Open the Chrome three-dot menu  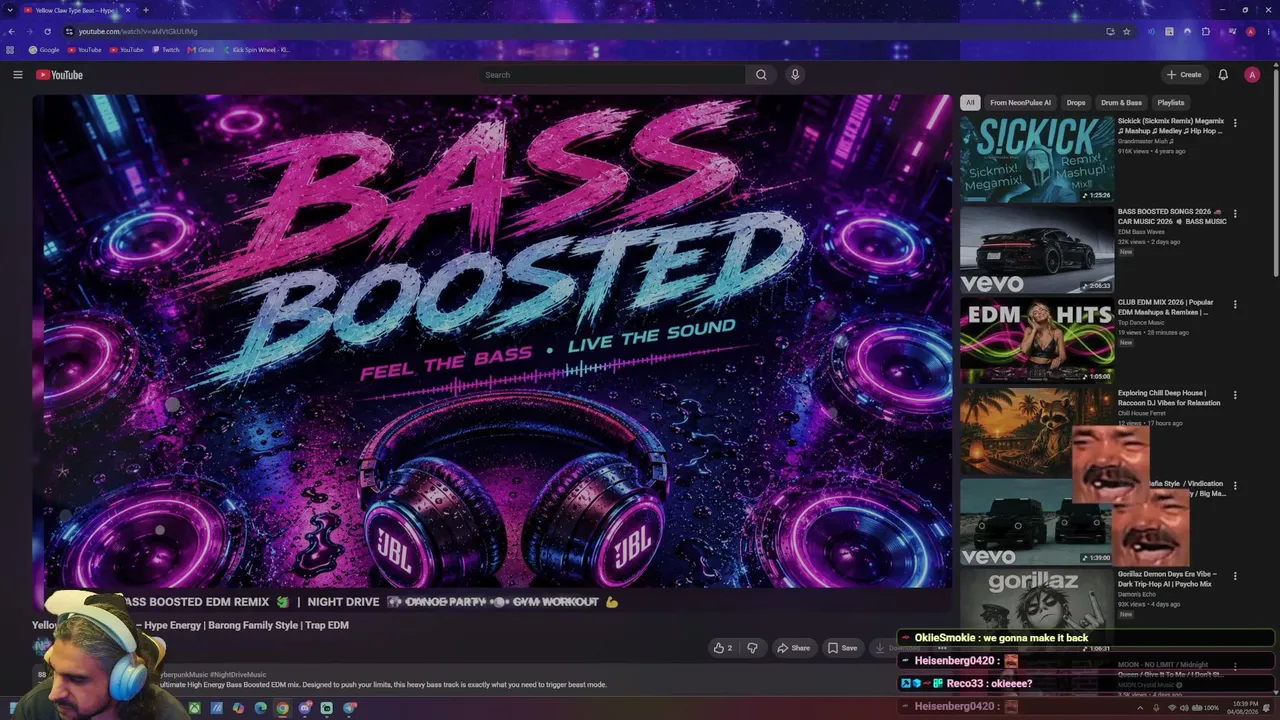coord(1269,31)
